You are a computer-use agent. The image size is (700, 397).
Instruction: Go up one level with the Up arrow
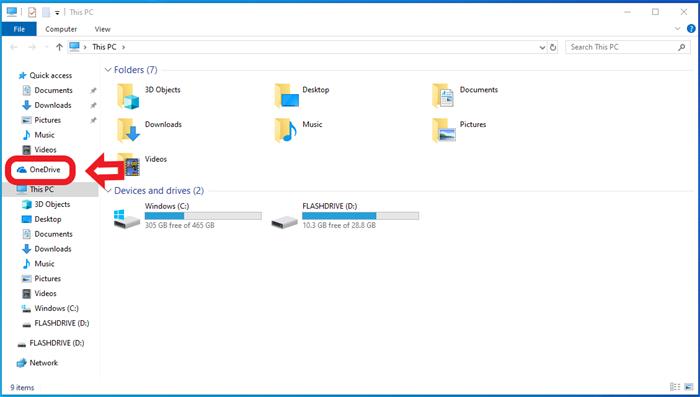point(59,47)
